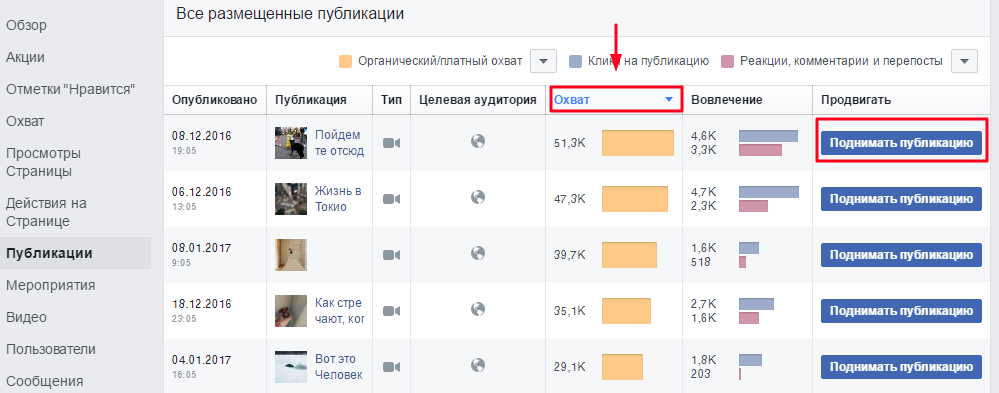
Task: Click orange reach bar for 51,3K
Action: (638, 143)
